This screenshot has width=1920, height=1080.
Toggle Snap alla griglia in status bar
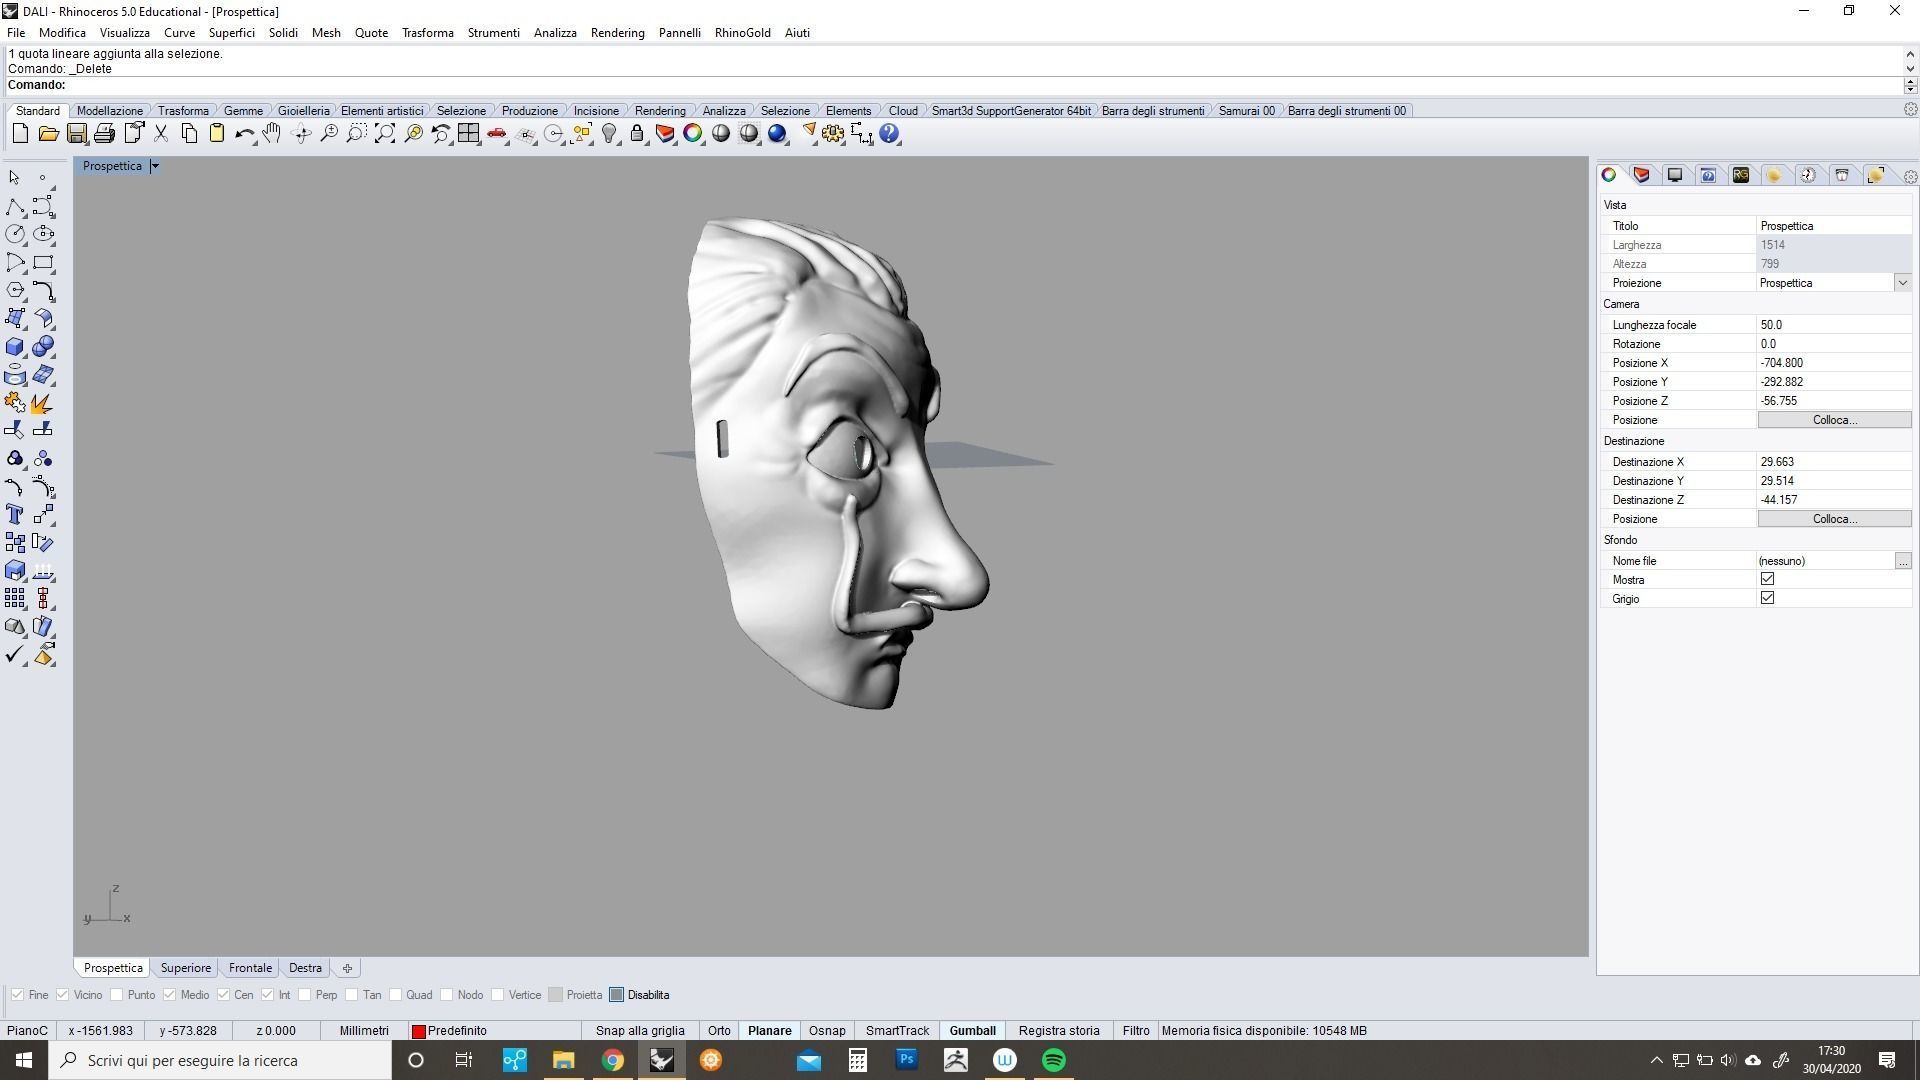(640, 1031)
